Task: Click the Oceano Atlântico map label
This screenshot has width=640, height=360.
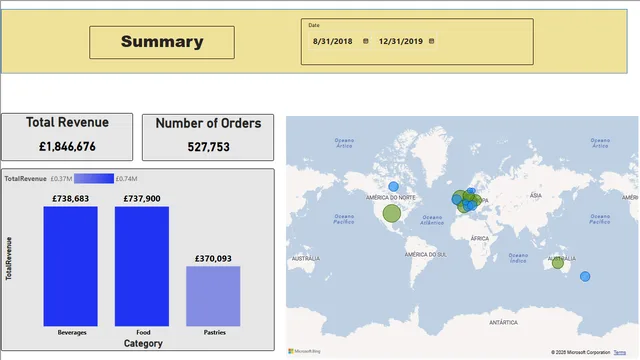Action: click(432, 220)
